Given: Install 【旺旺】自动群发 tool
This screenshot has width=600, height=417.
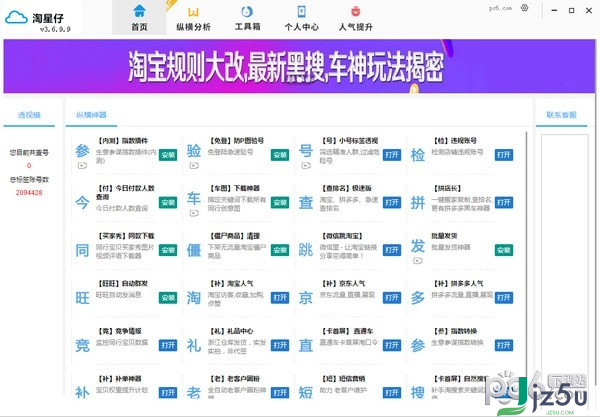Looking at the screenshot, I should pos(168,298).
